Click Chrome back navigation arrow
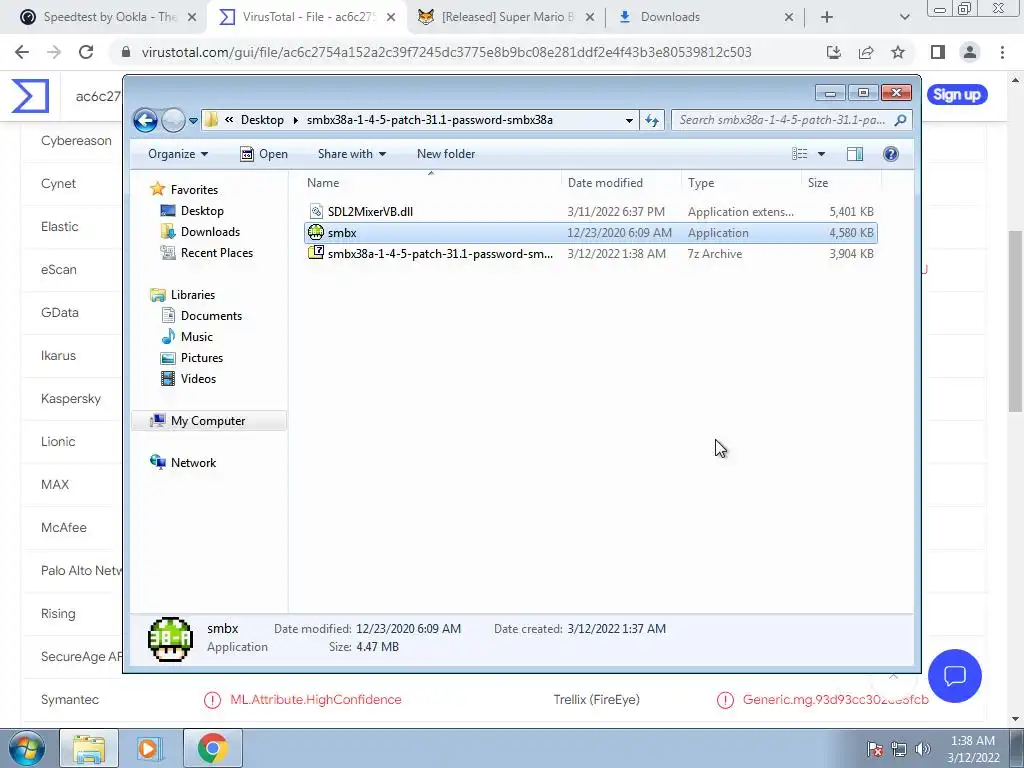The image size is (1024, 768). [x=22, y=52]
